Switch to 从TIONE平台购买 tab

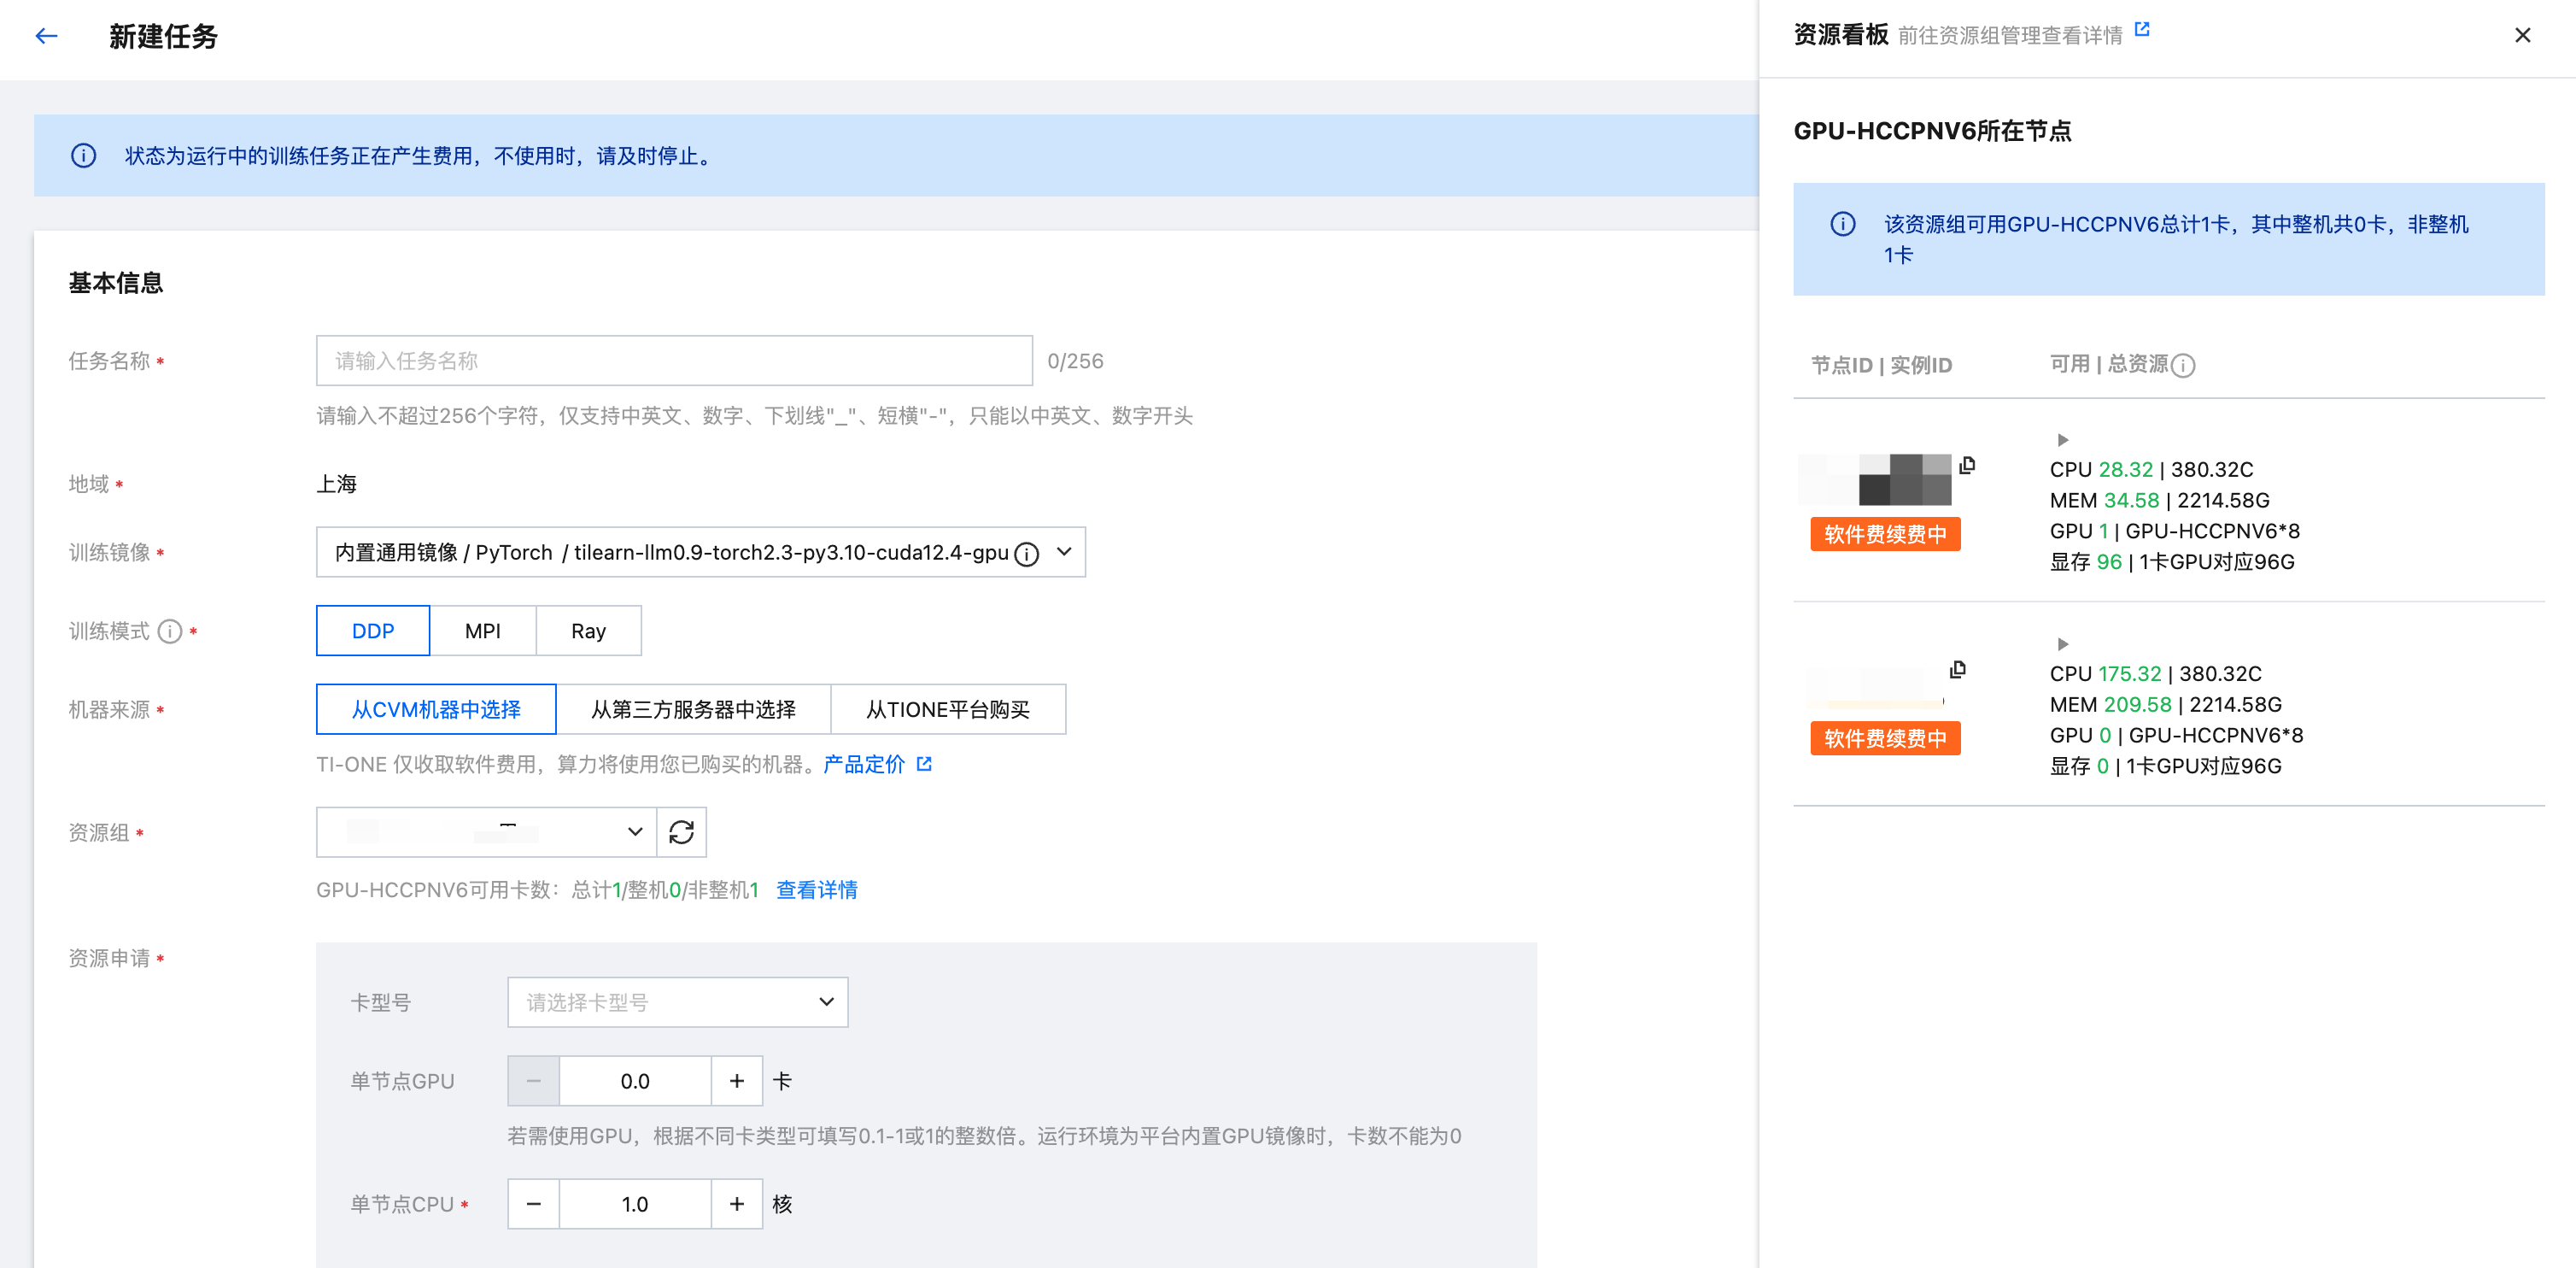click(x=947, y=709)
